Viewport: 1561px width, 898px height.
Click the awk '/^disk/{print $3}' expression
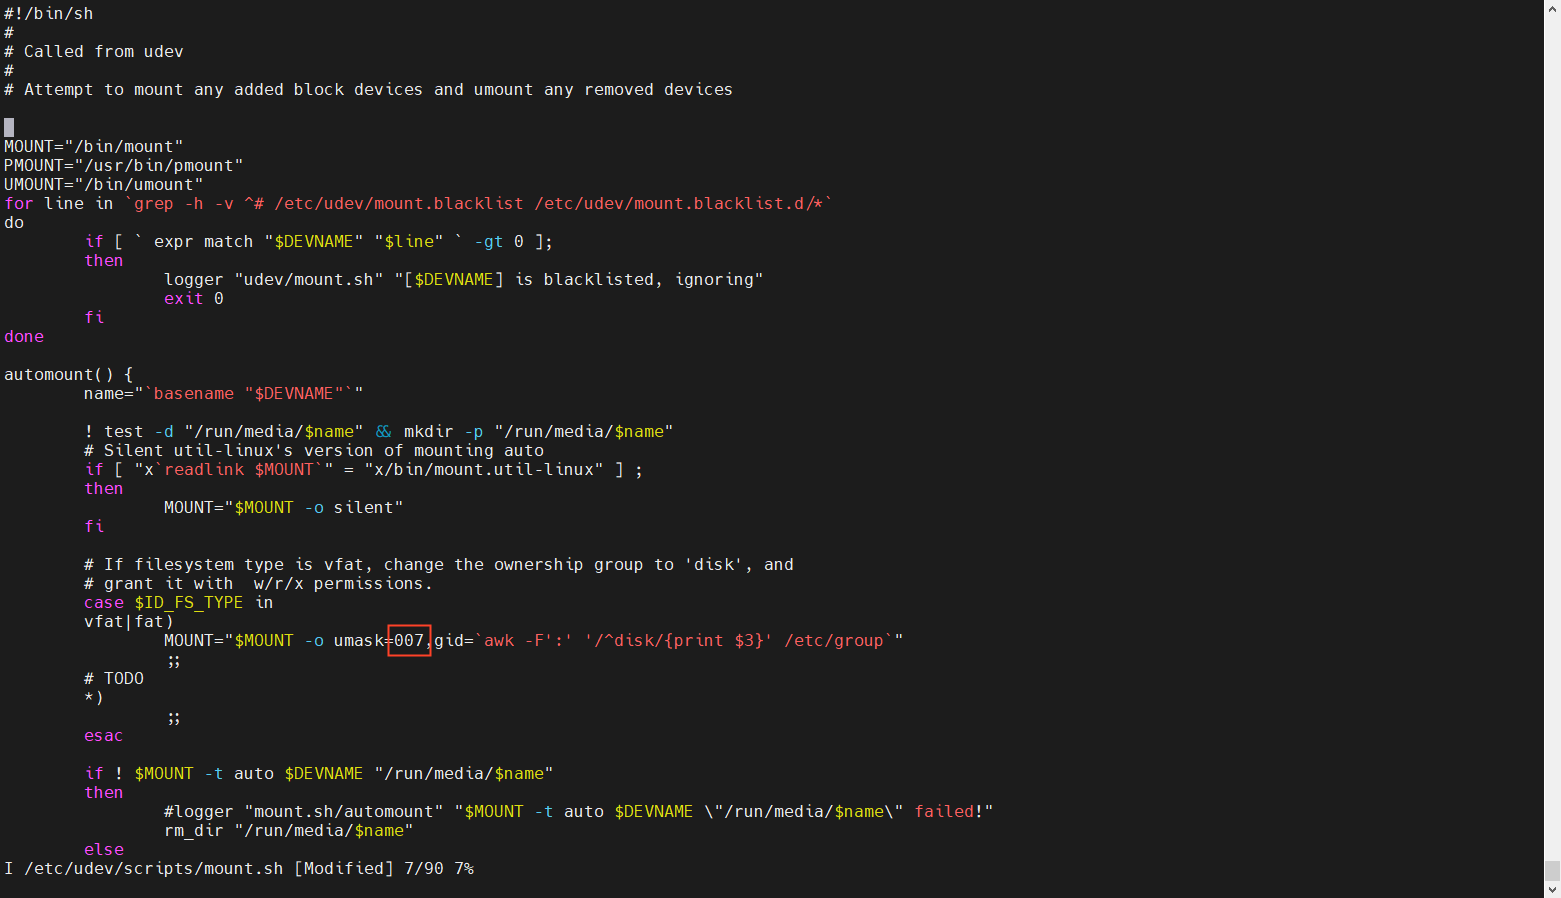coord(679,640)
